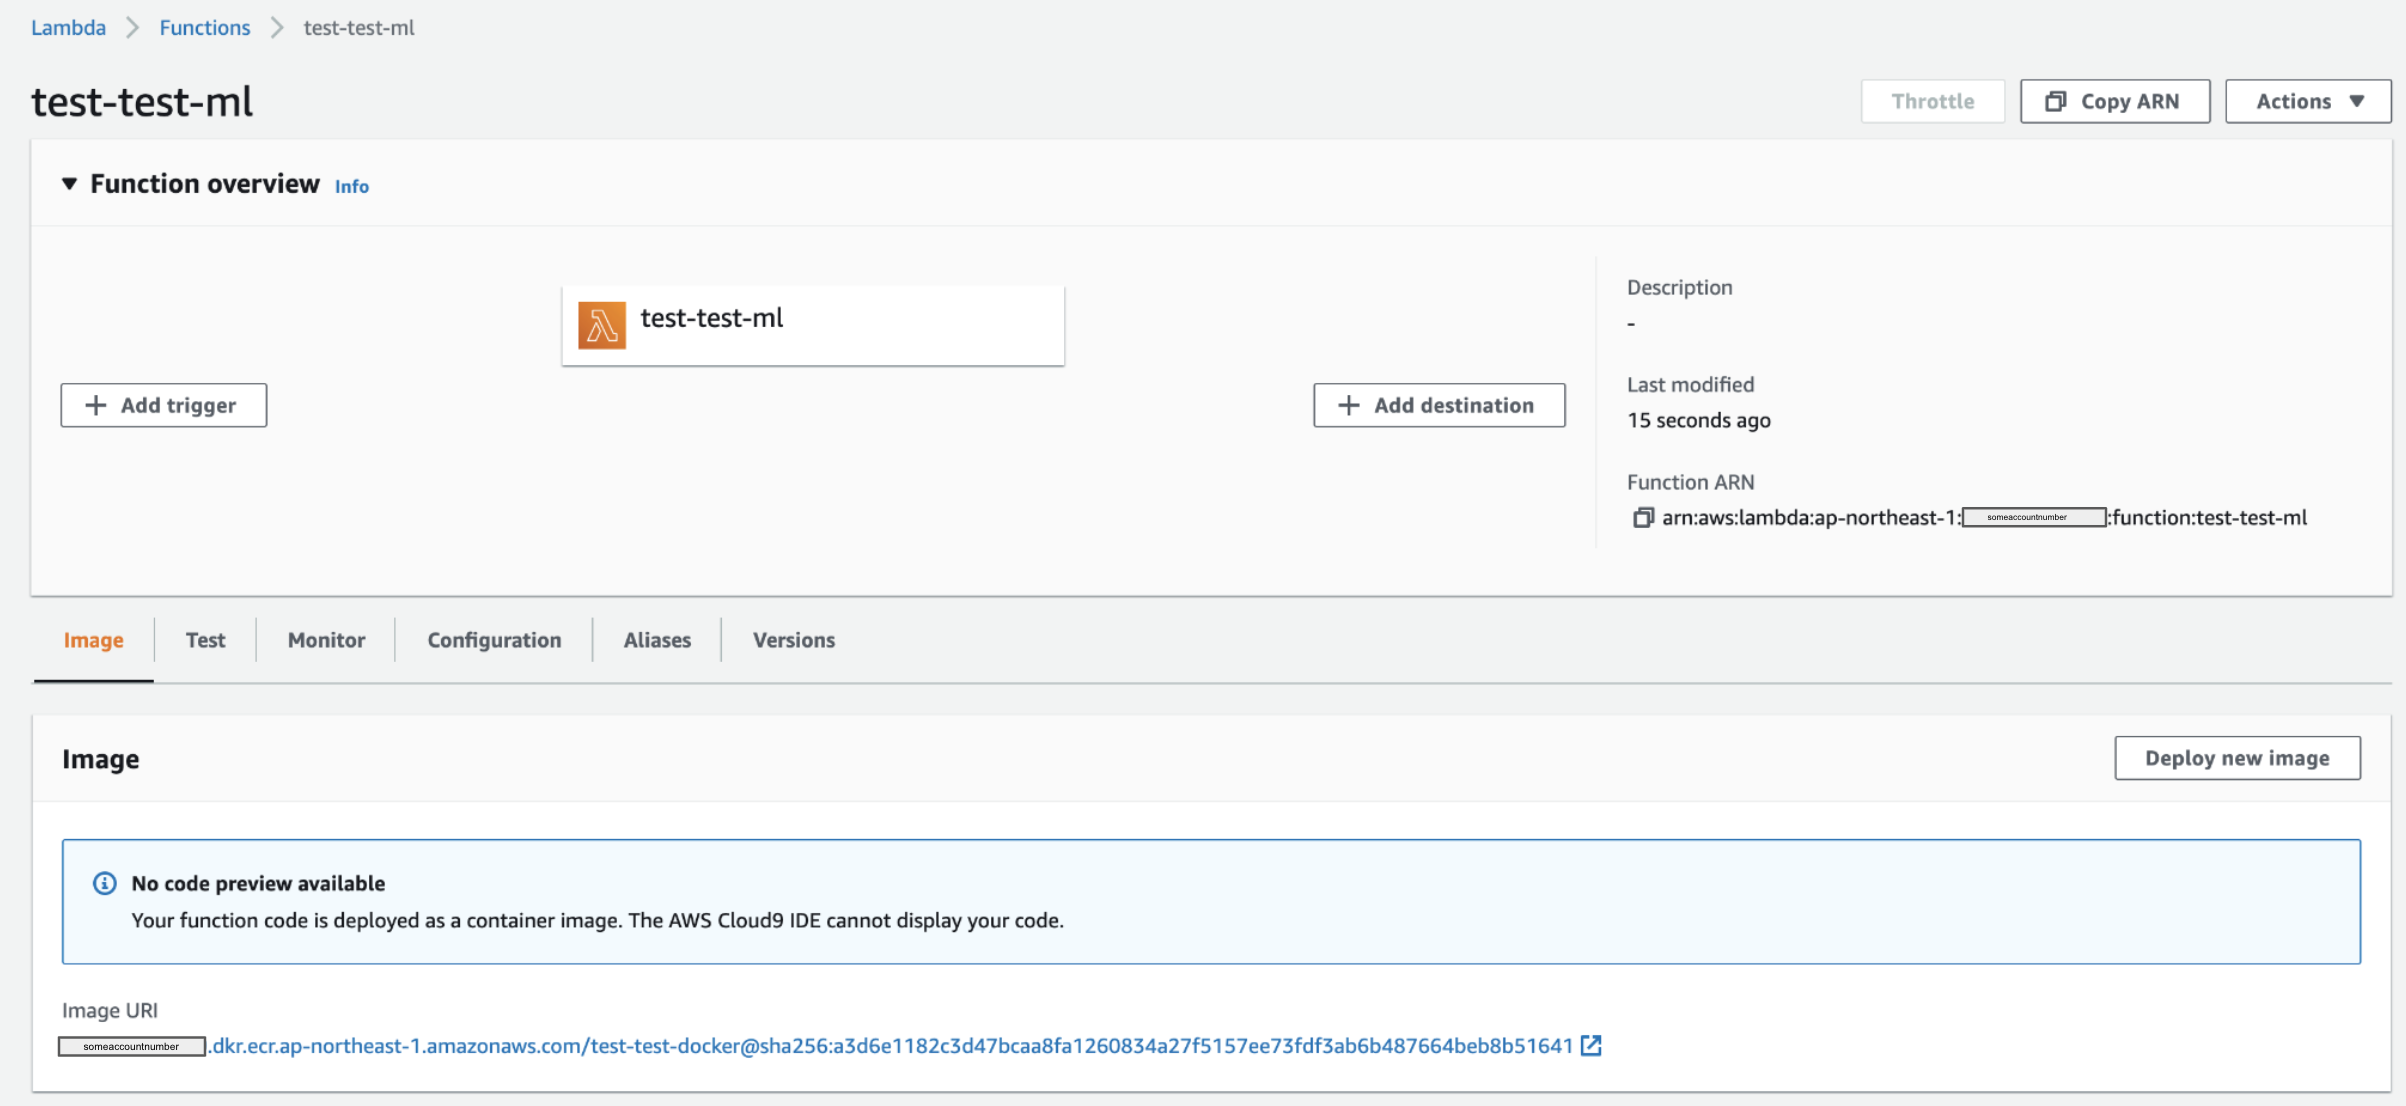The height and width of the screenshot is (1106, 2406).
Task: Click the info icon in the No code preview alert
Action: click(x=104, y=883)
